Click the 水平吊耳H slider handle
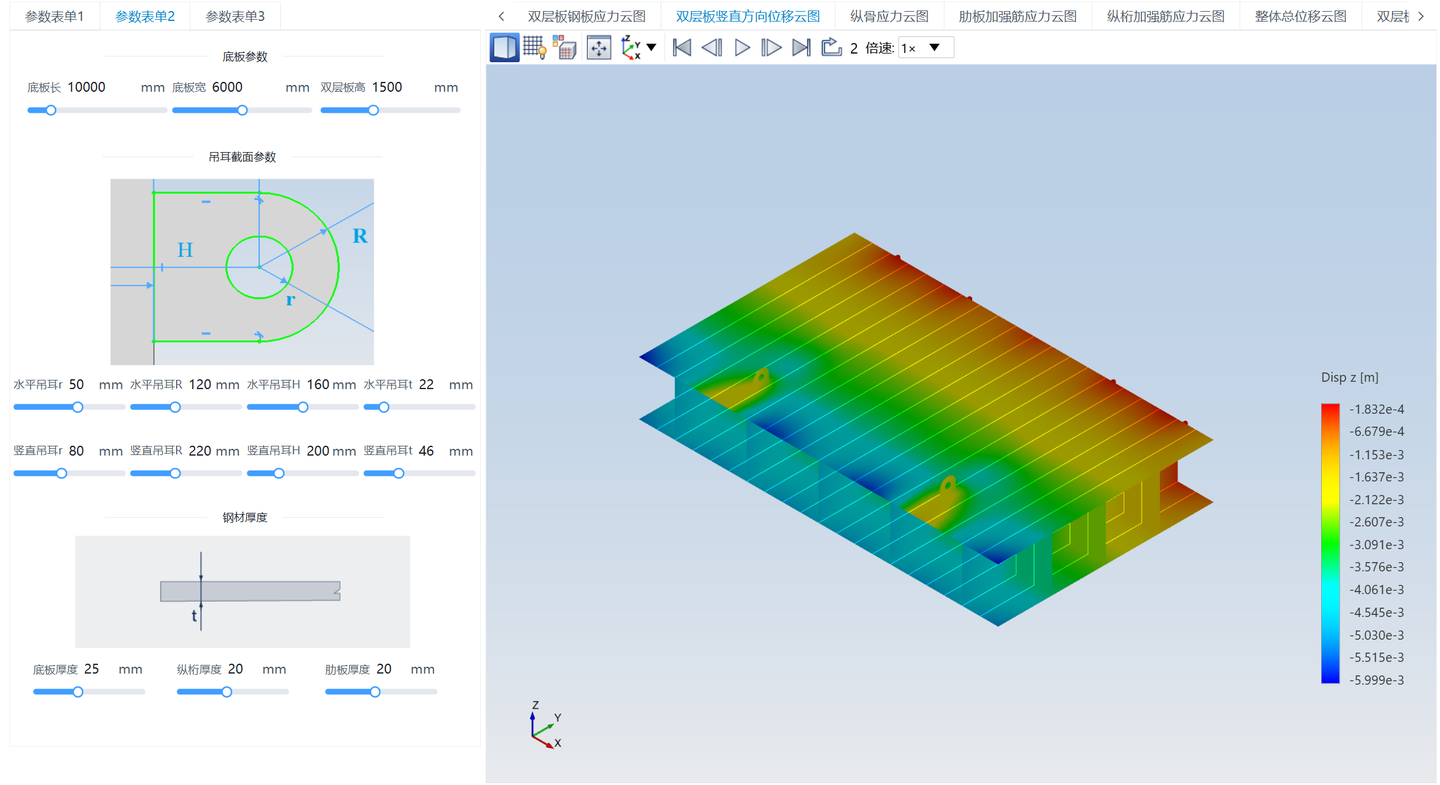1440x785 pixels. click(x=303, y=407)
